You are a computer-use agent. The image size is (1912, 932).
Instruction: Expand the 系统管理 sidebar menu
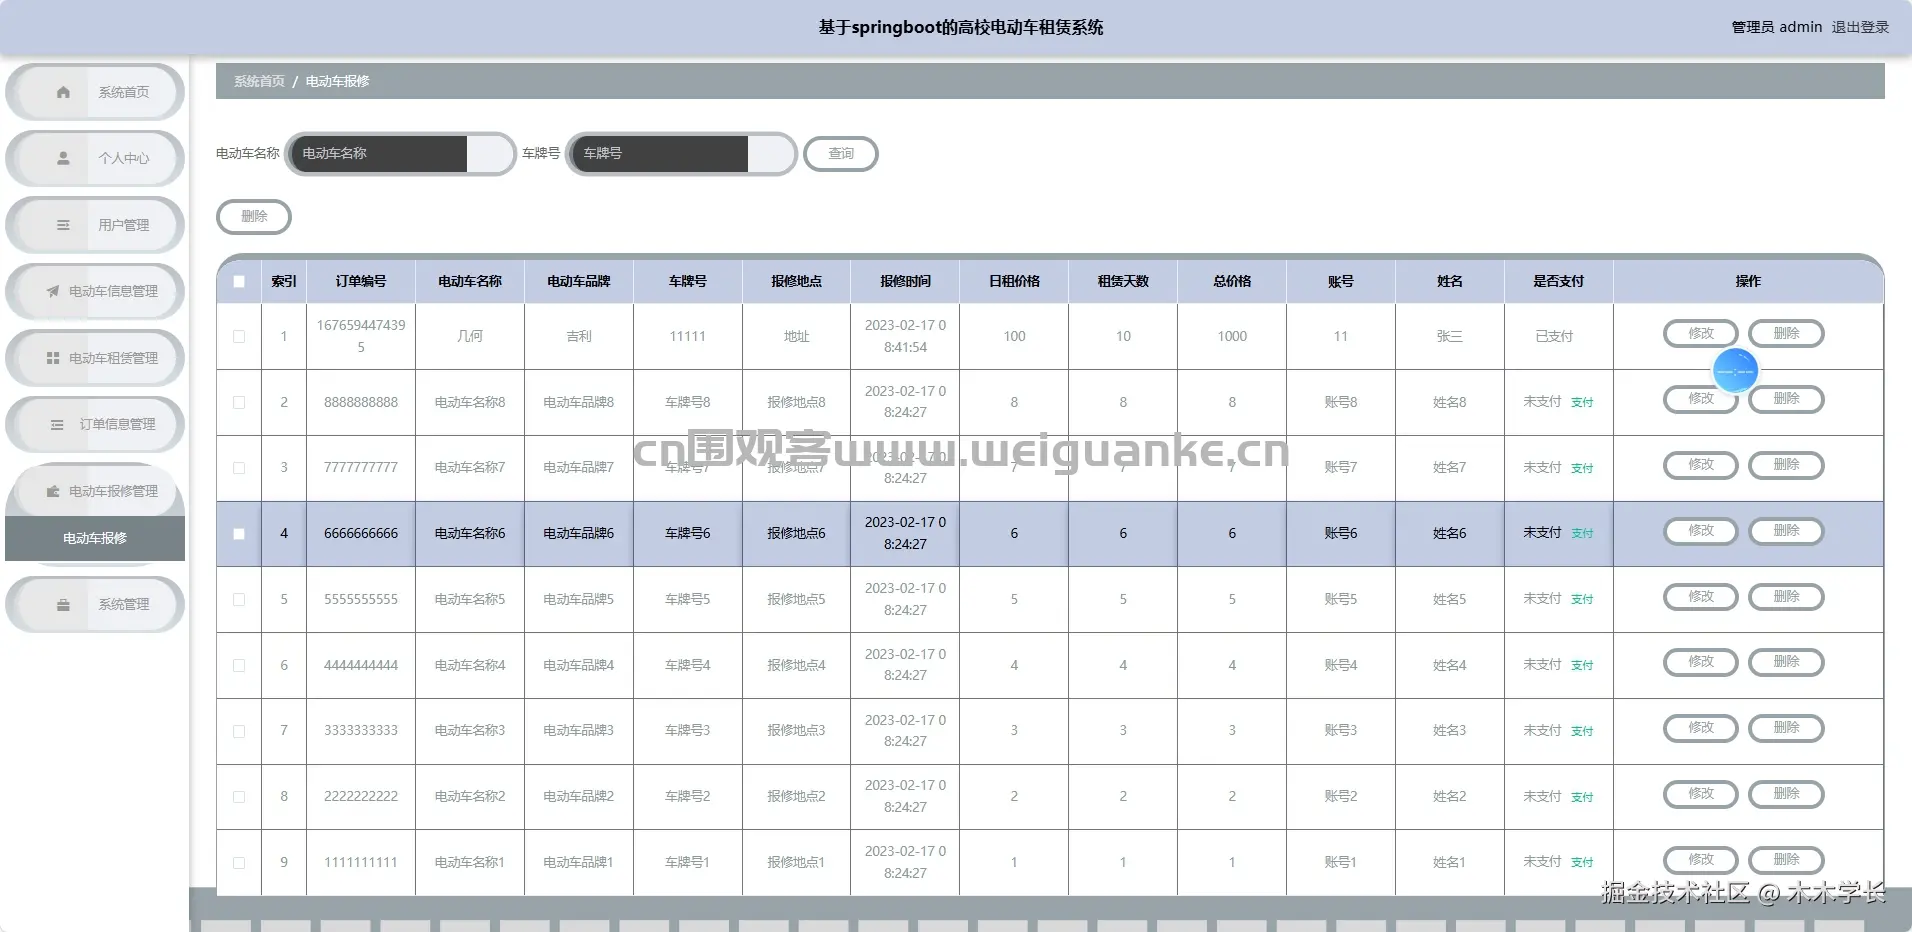(95, 604)
